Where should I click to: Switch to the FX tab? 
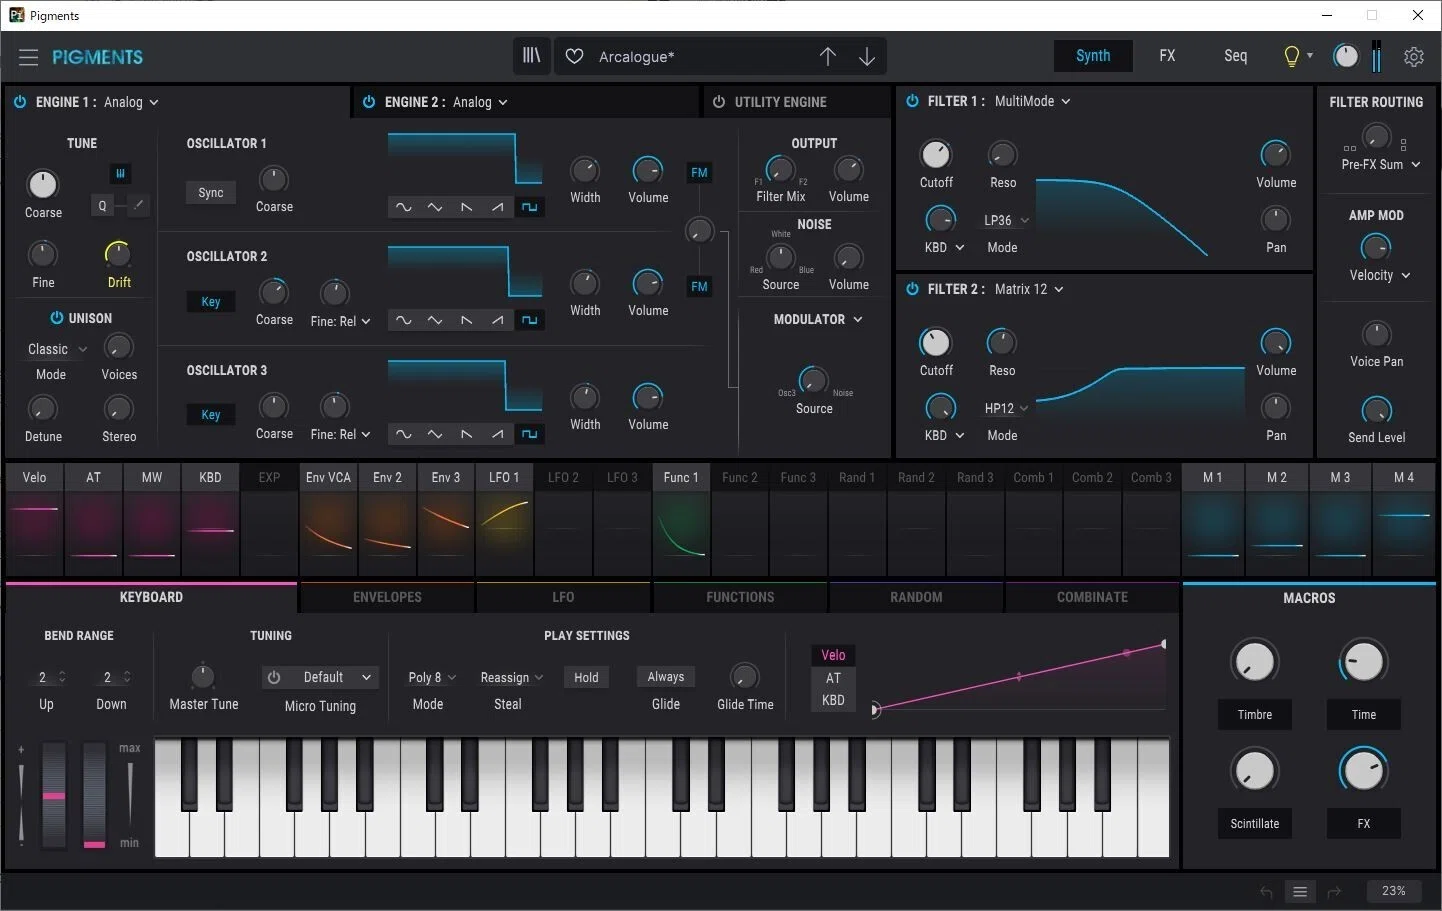point(1167,56)
